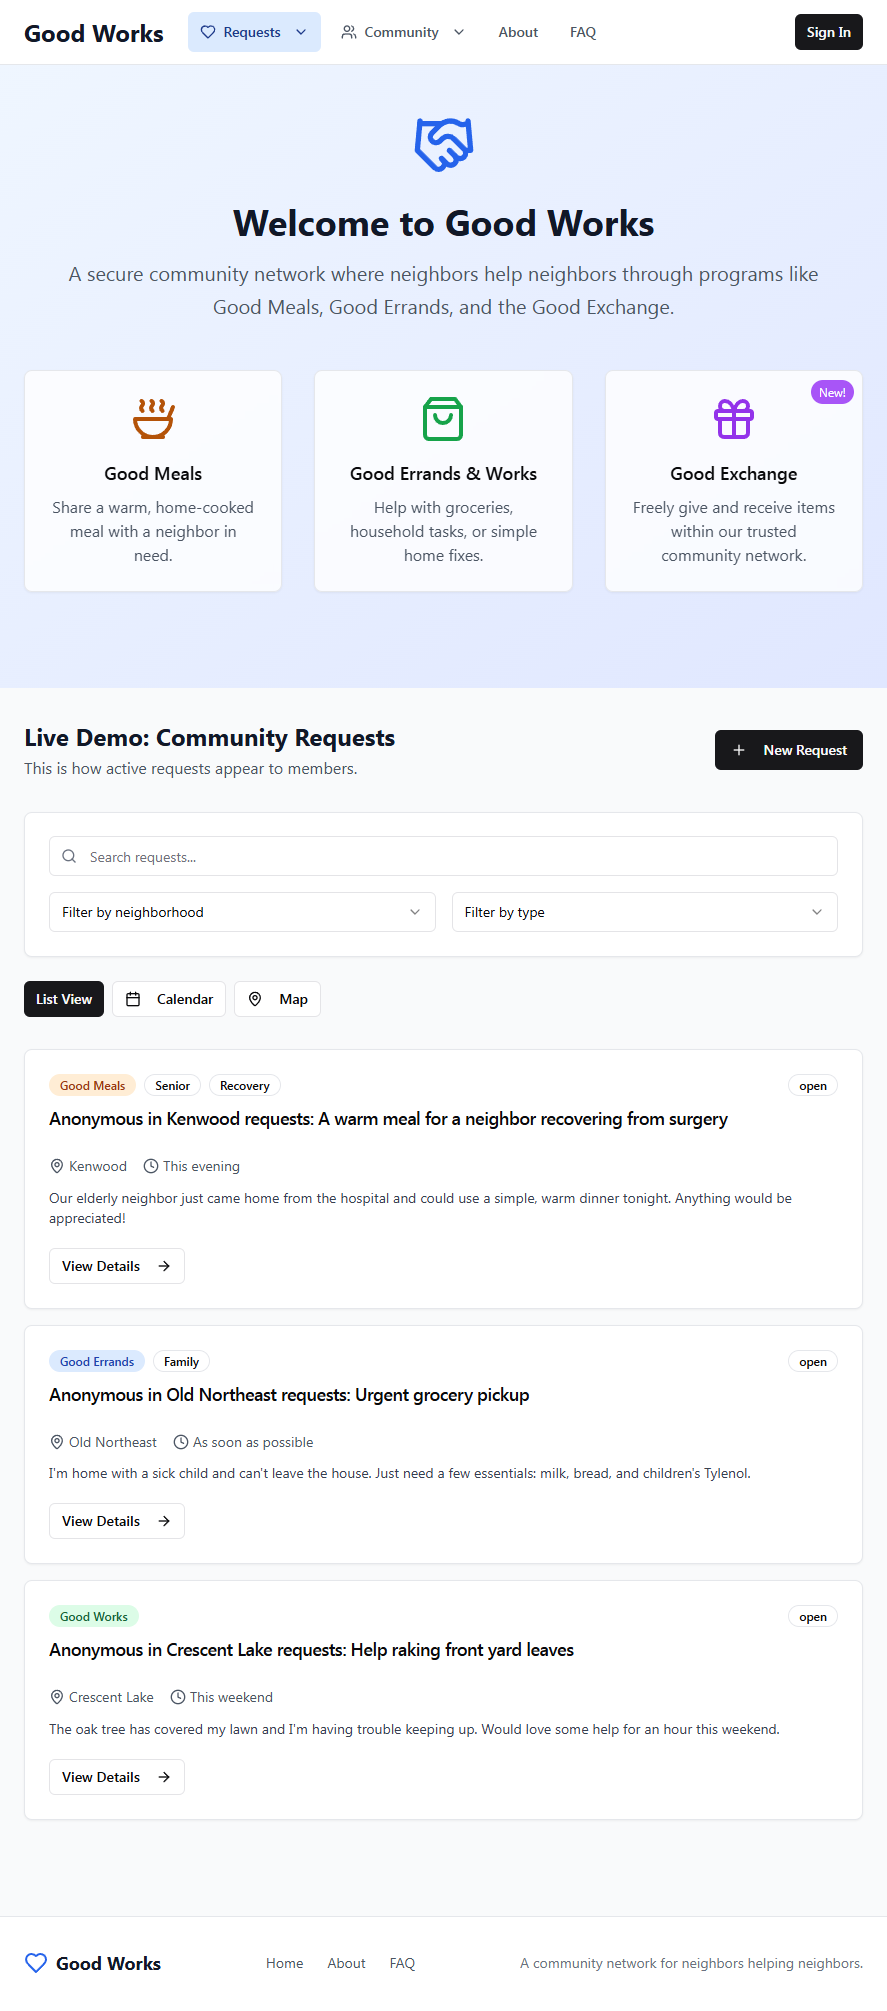The width and height of the screenshot is (887, 2011).
Task: Open the Filter by neighborhood dropdown
Action: click(x=242, y=912)
